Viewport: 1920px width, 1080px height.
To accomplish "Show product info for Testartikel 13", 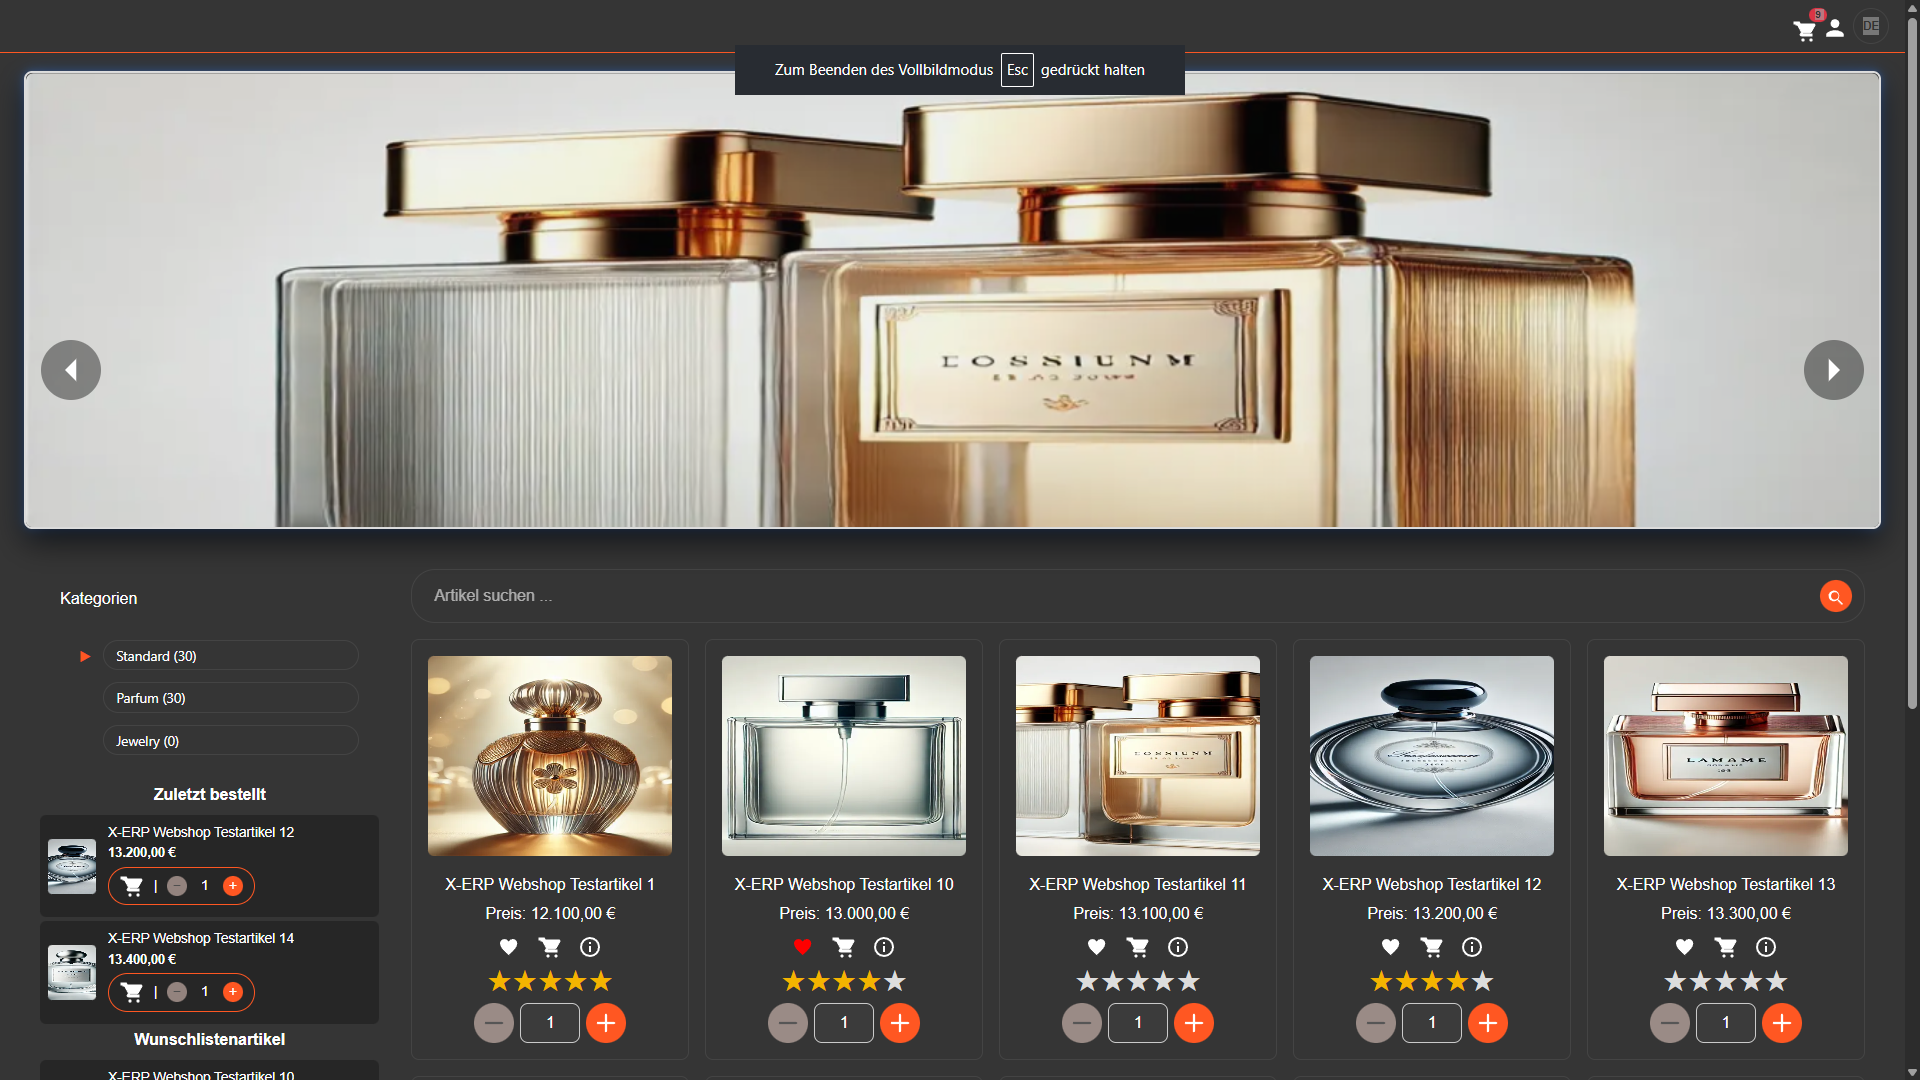I will point(1766,947).
